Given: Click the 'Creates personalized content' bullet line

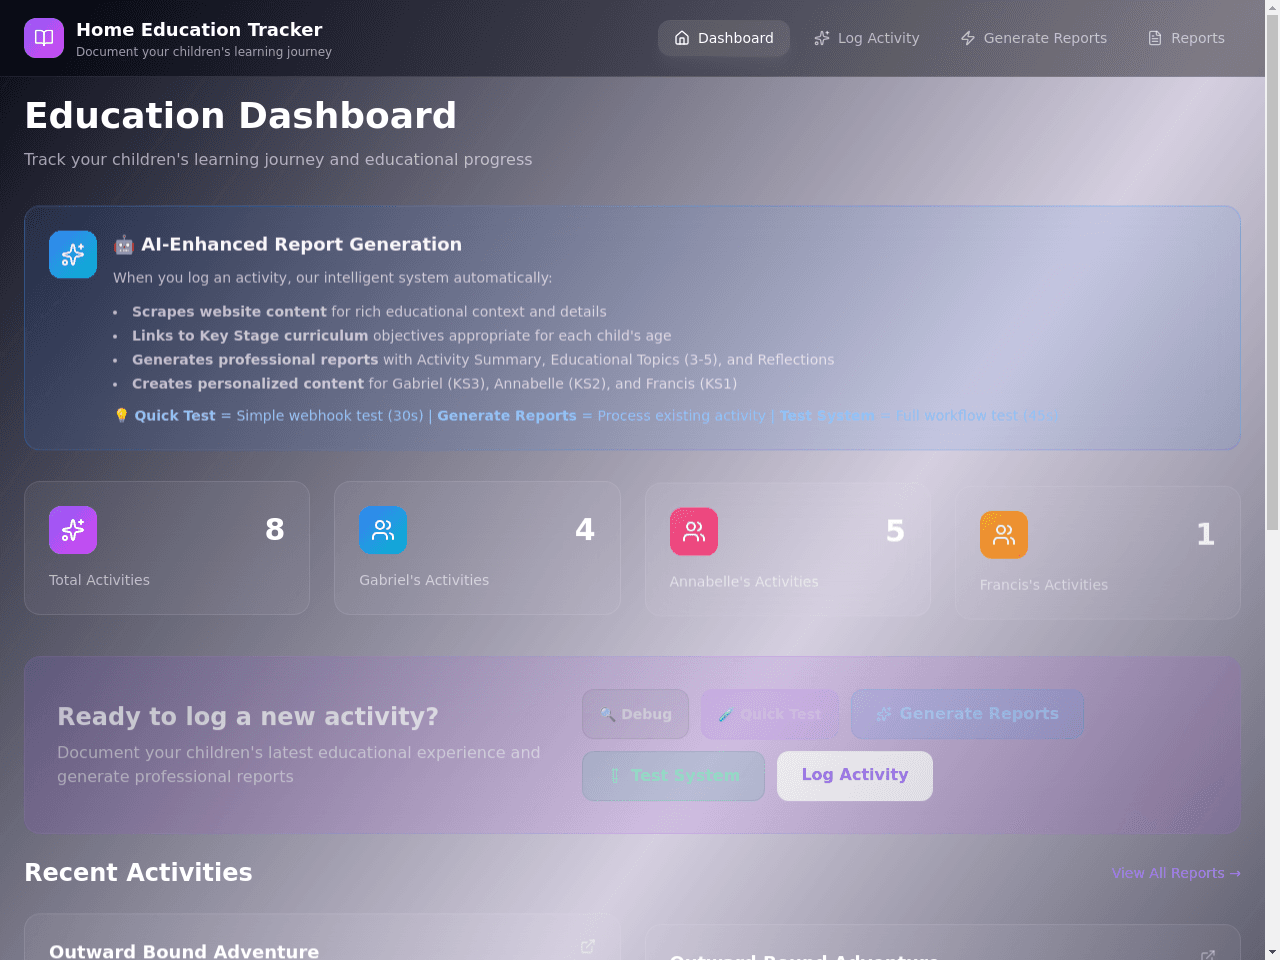Looking at the screenshot, I should point(434,384).
